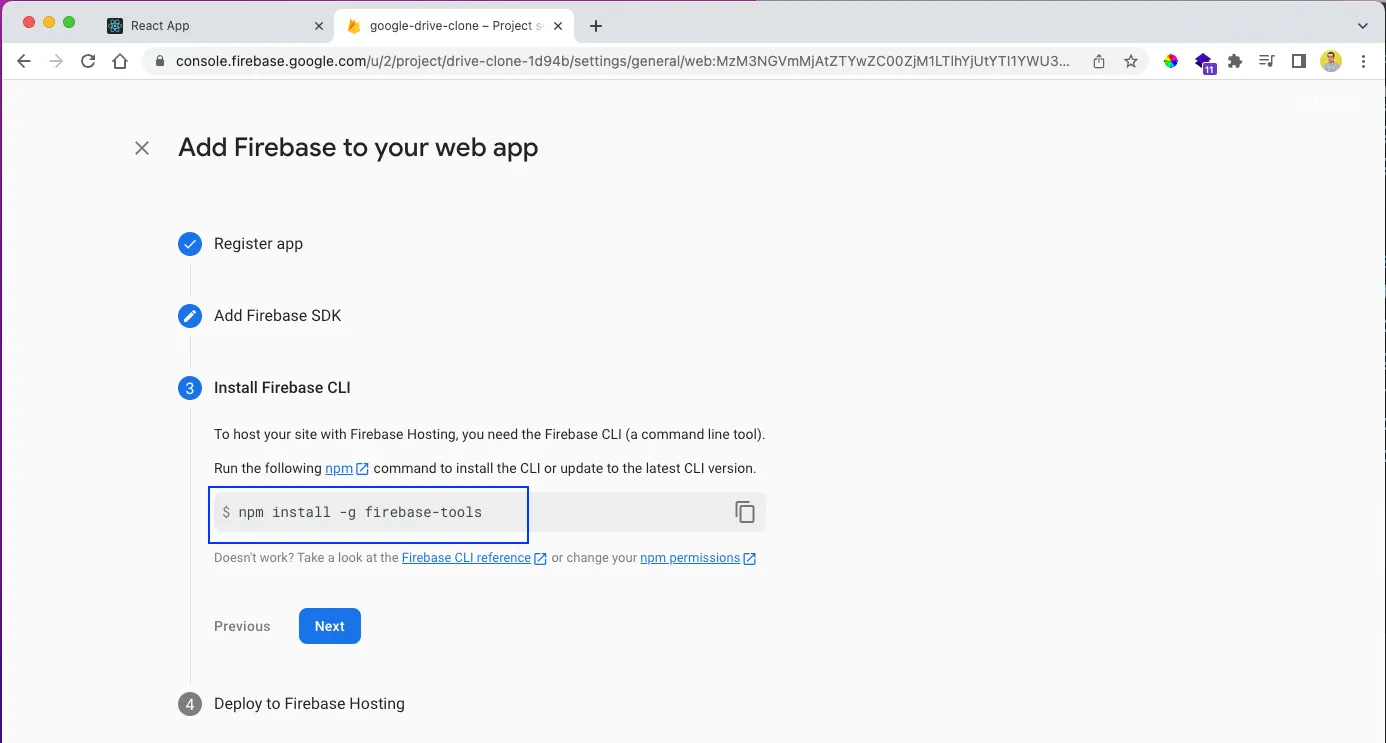The width and height of the screenshot is (1386, 743).
Task: Open the Extensions puzzle menu
Action: 1235,62
